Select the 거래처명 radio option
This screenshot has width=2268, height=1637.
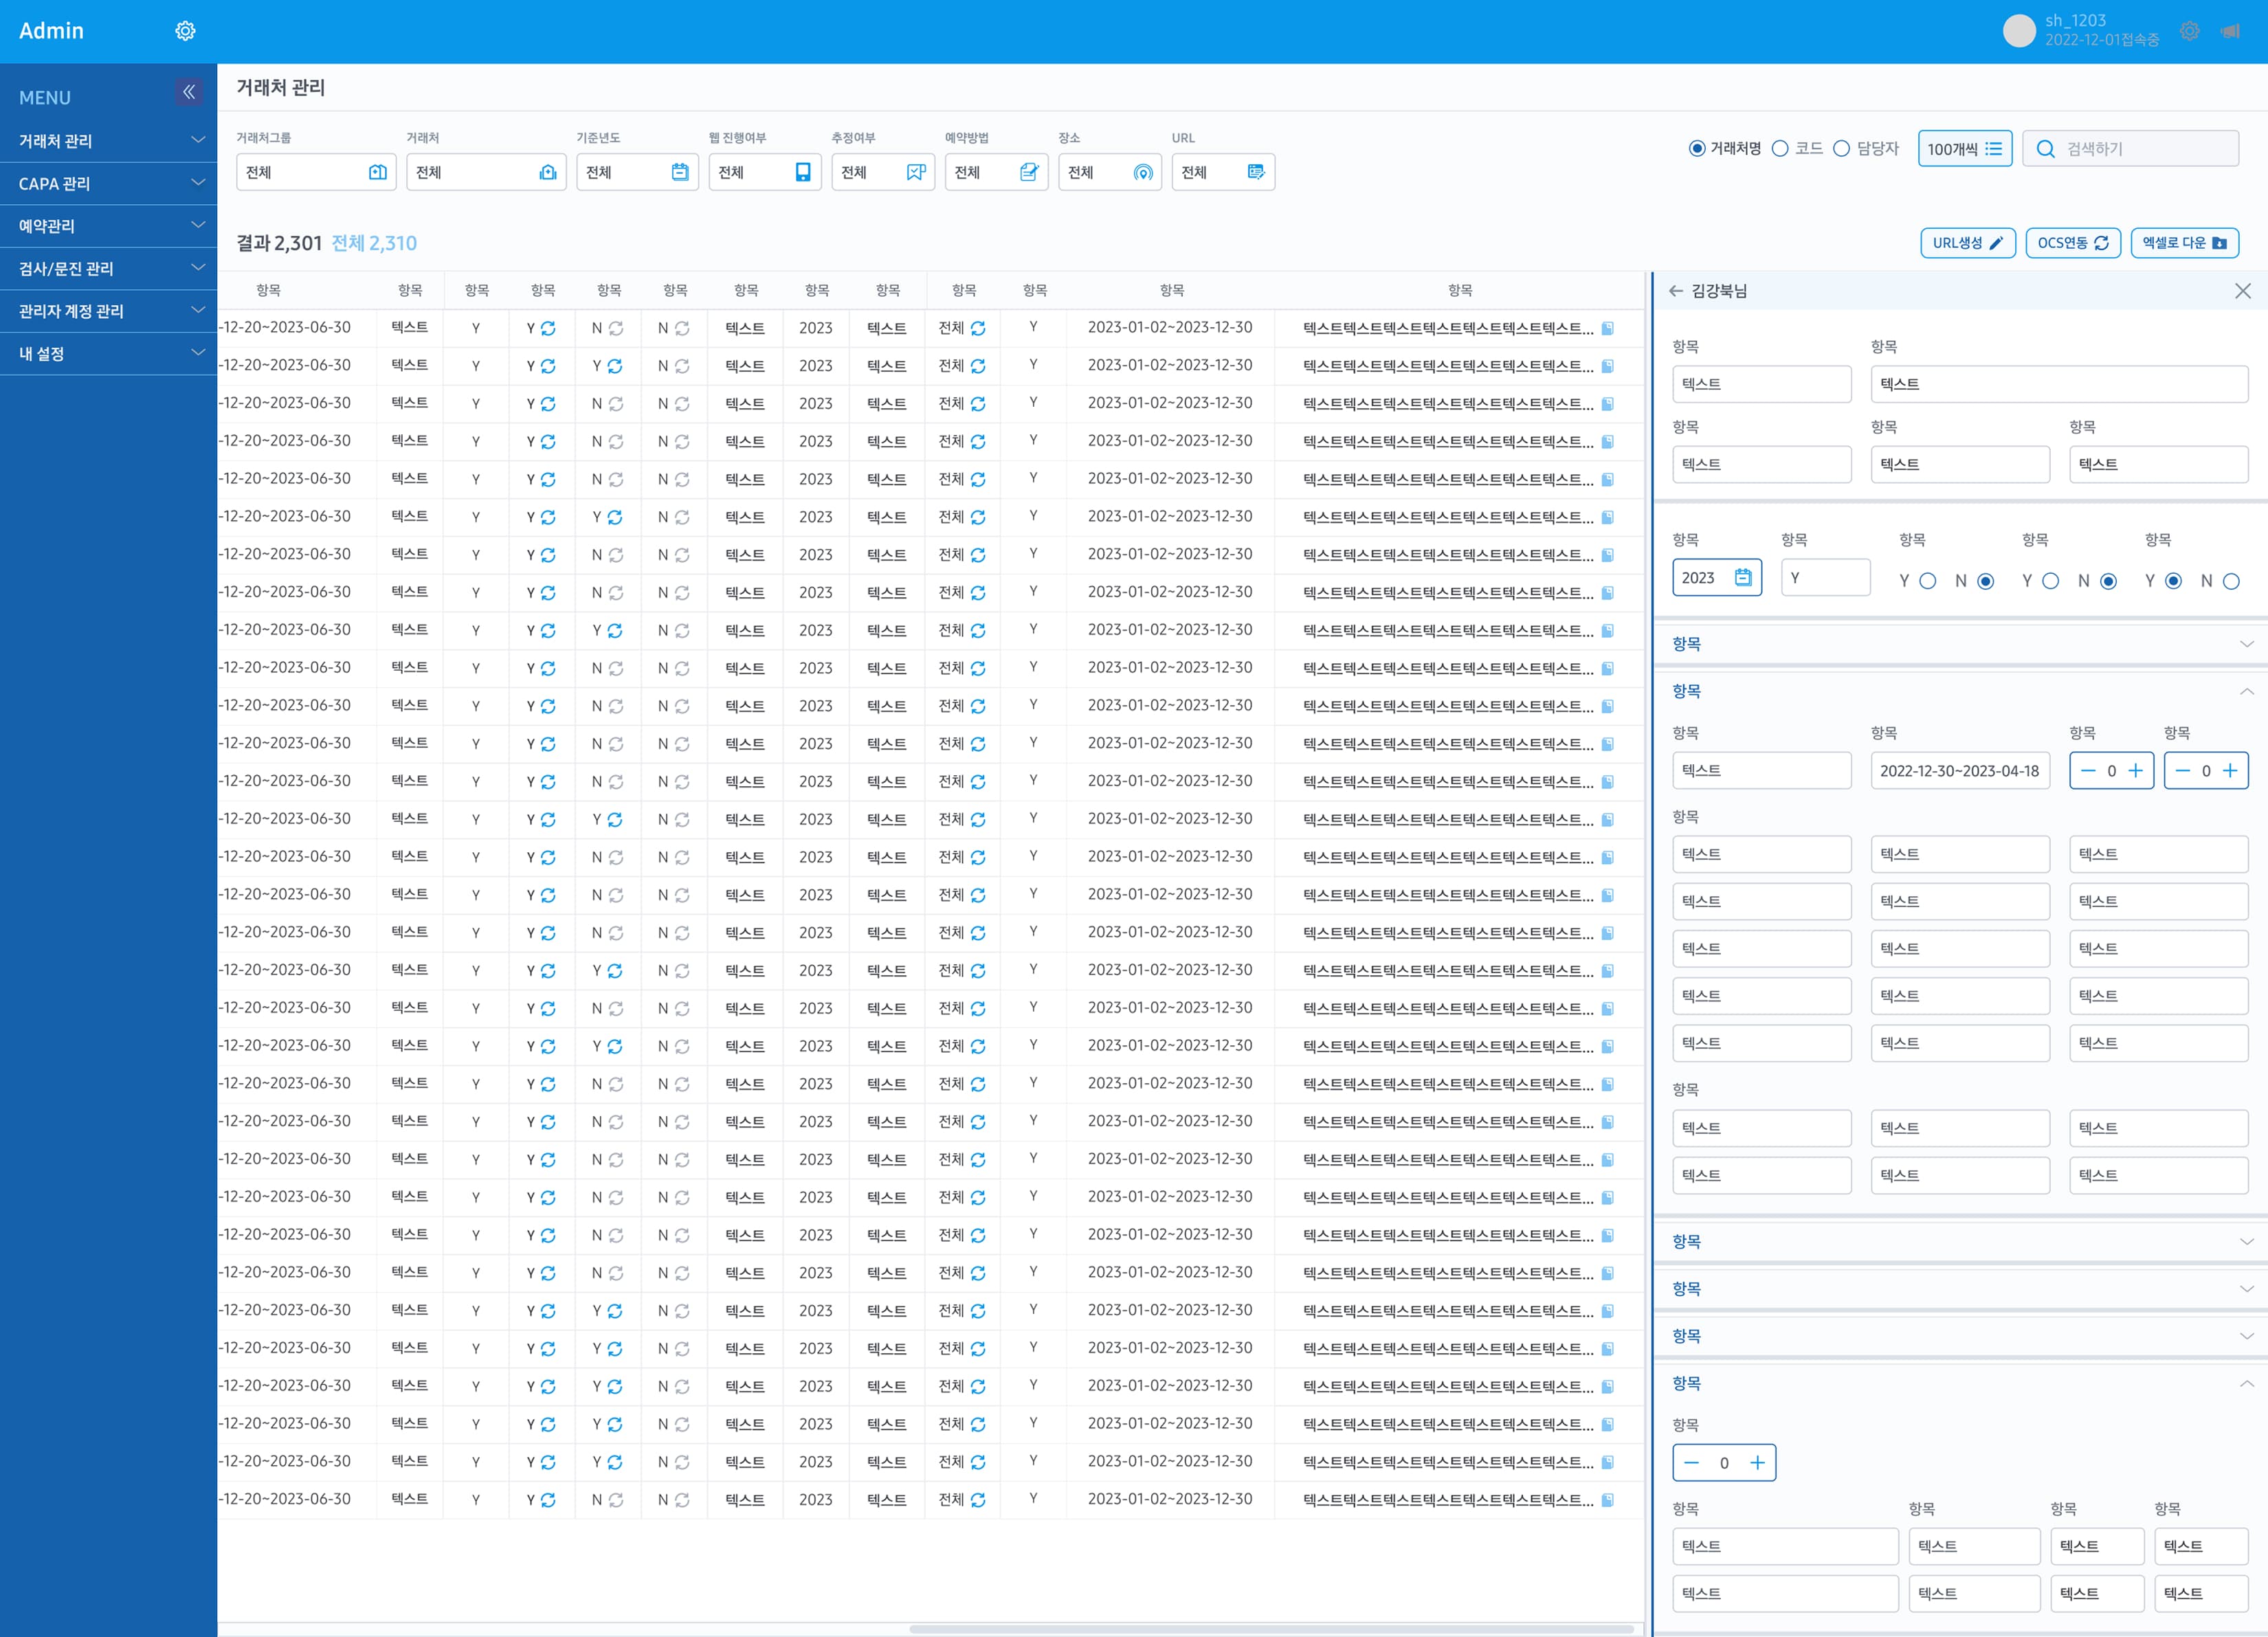1697,149
